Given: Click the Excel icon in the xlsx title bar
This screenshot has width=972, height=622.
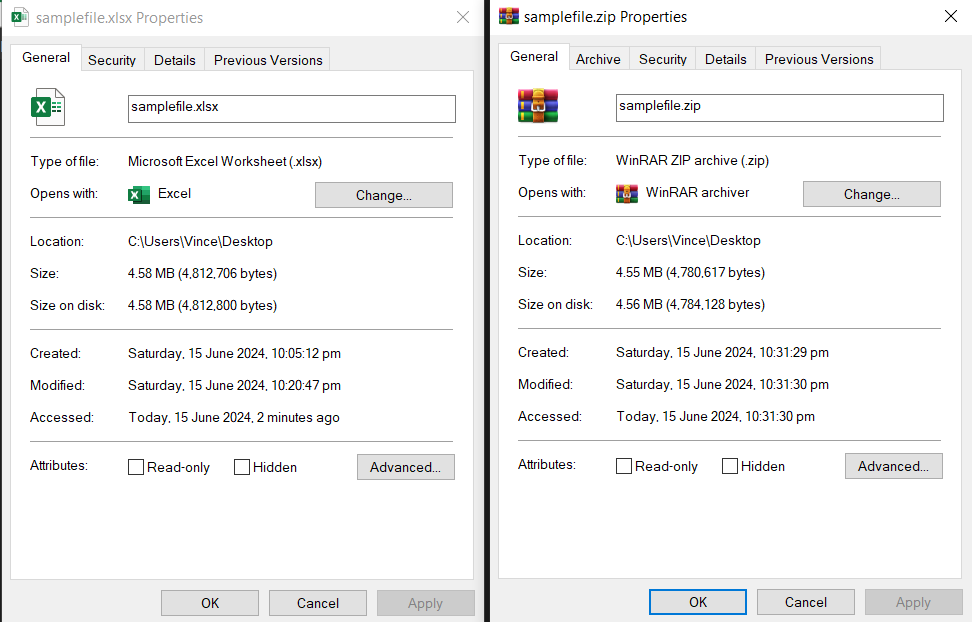Looking at the screenshot, I should click(22, 17).
